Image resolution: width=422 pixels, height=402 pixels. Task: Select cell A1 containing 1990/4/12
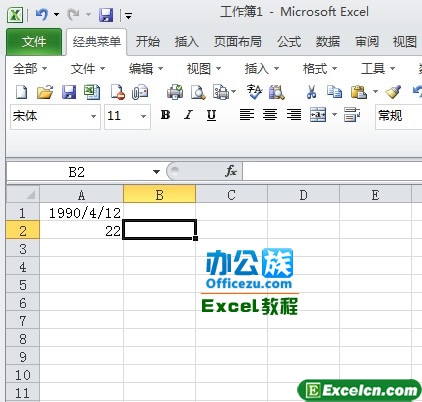(x=81, y=212)
